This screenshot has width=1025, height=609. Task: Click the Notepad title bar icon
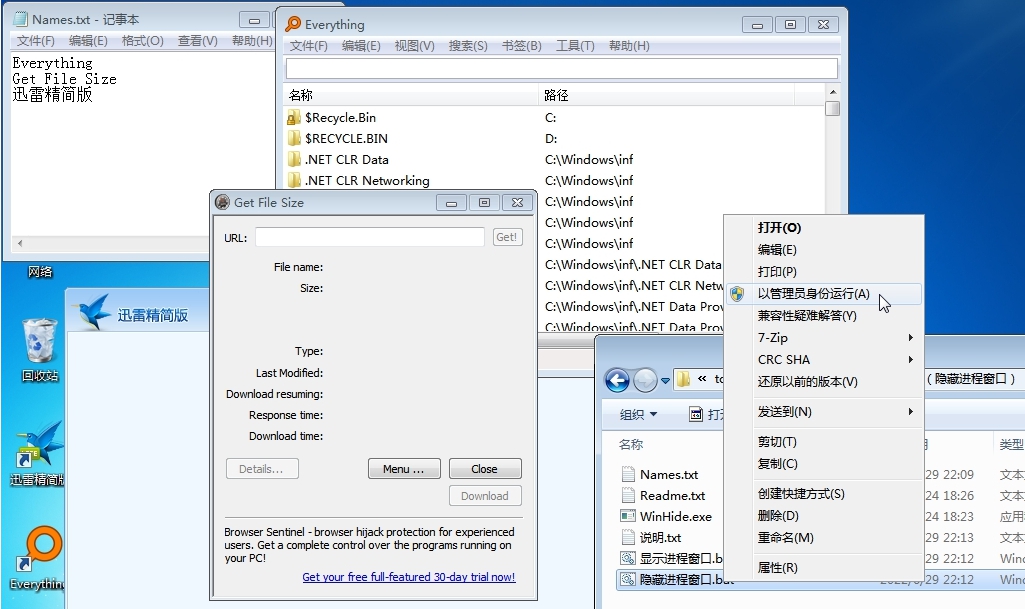(21, 20)
